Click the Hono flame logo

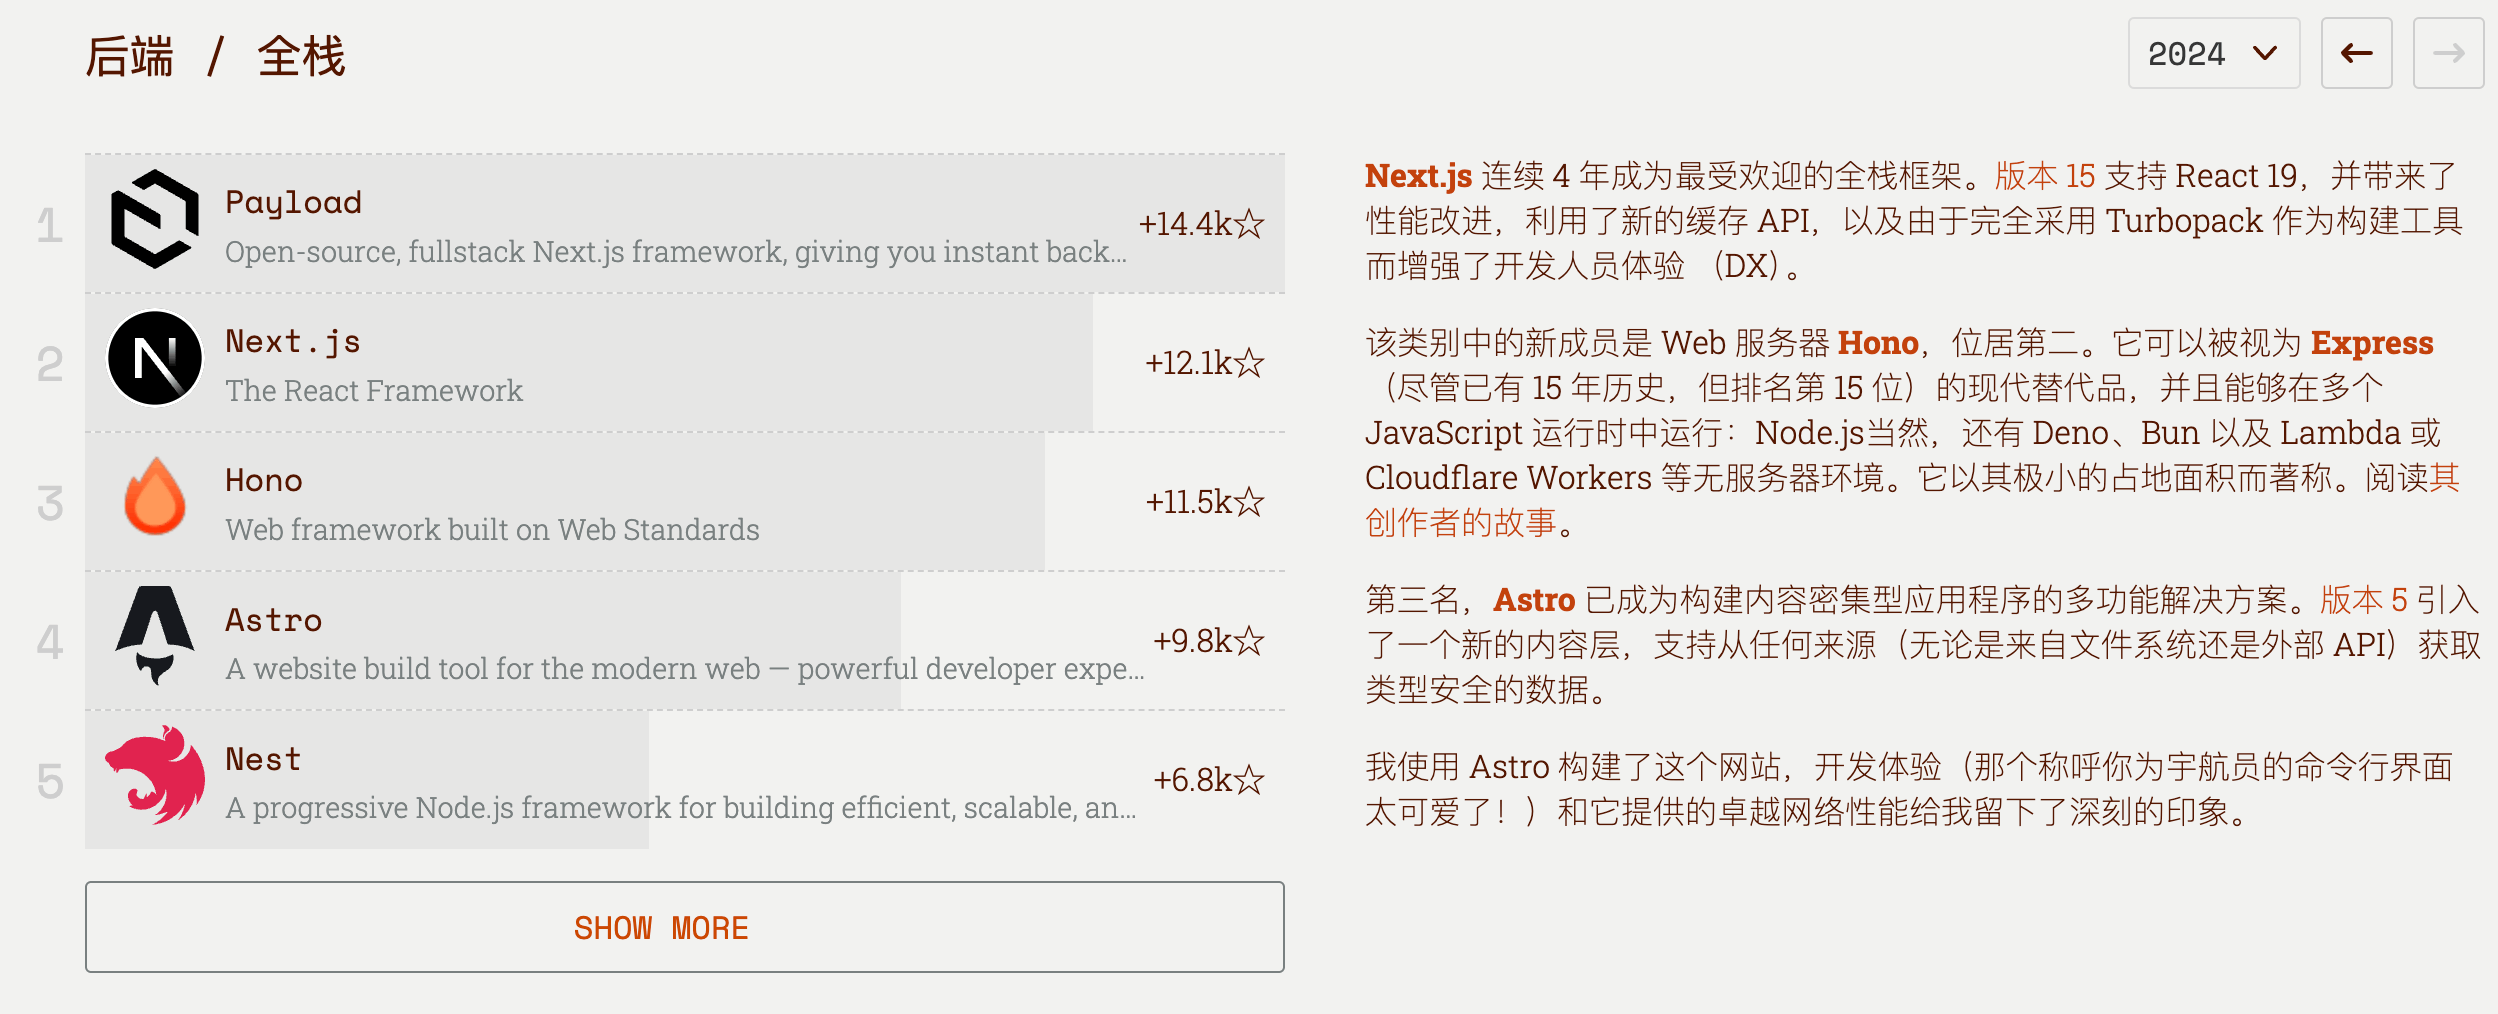click(155, 497)
